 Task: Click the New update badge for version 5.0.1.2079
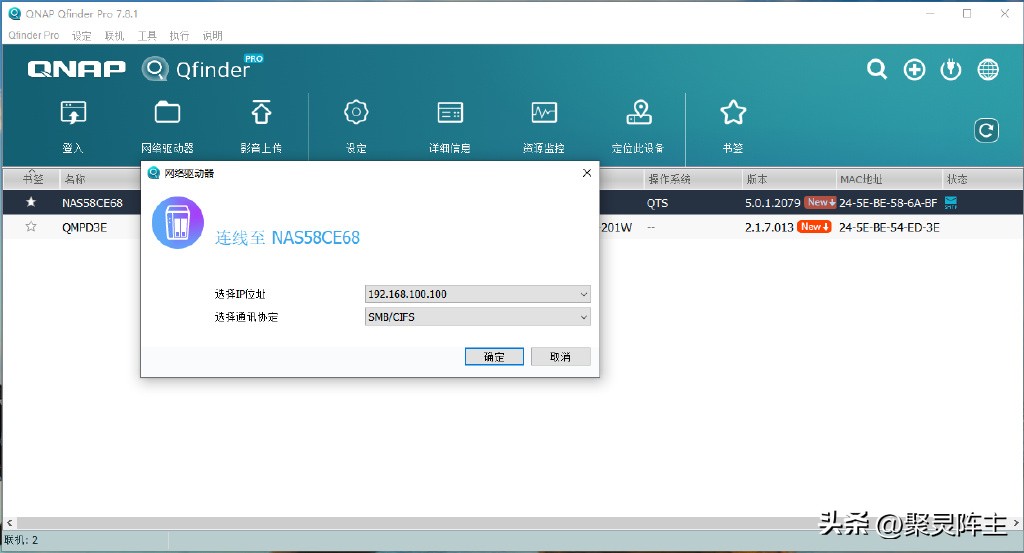coord(820,202)
